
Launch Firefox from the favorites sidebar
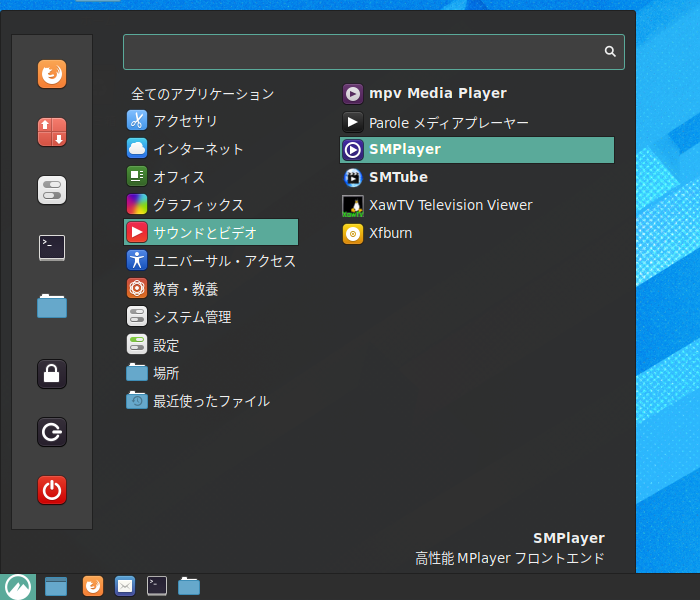point(52,74)
